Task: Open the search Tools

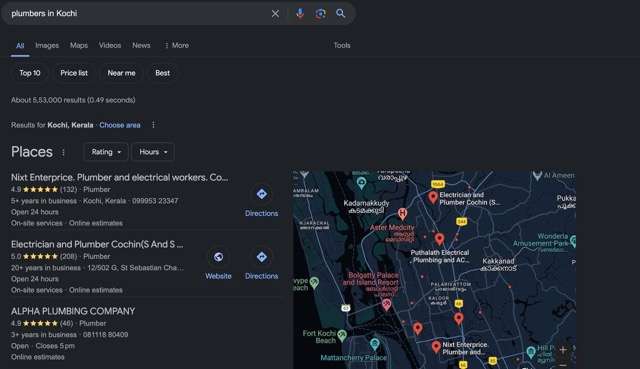Action: (x=342, y=45)
